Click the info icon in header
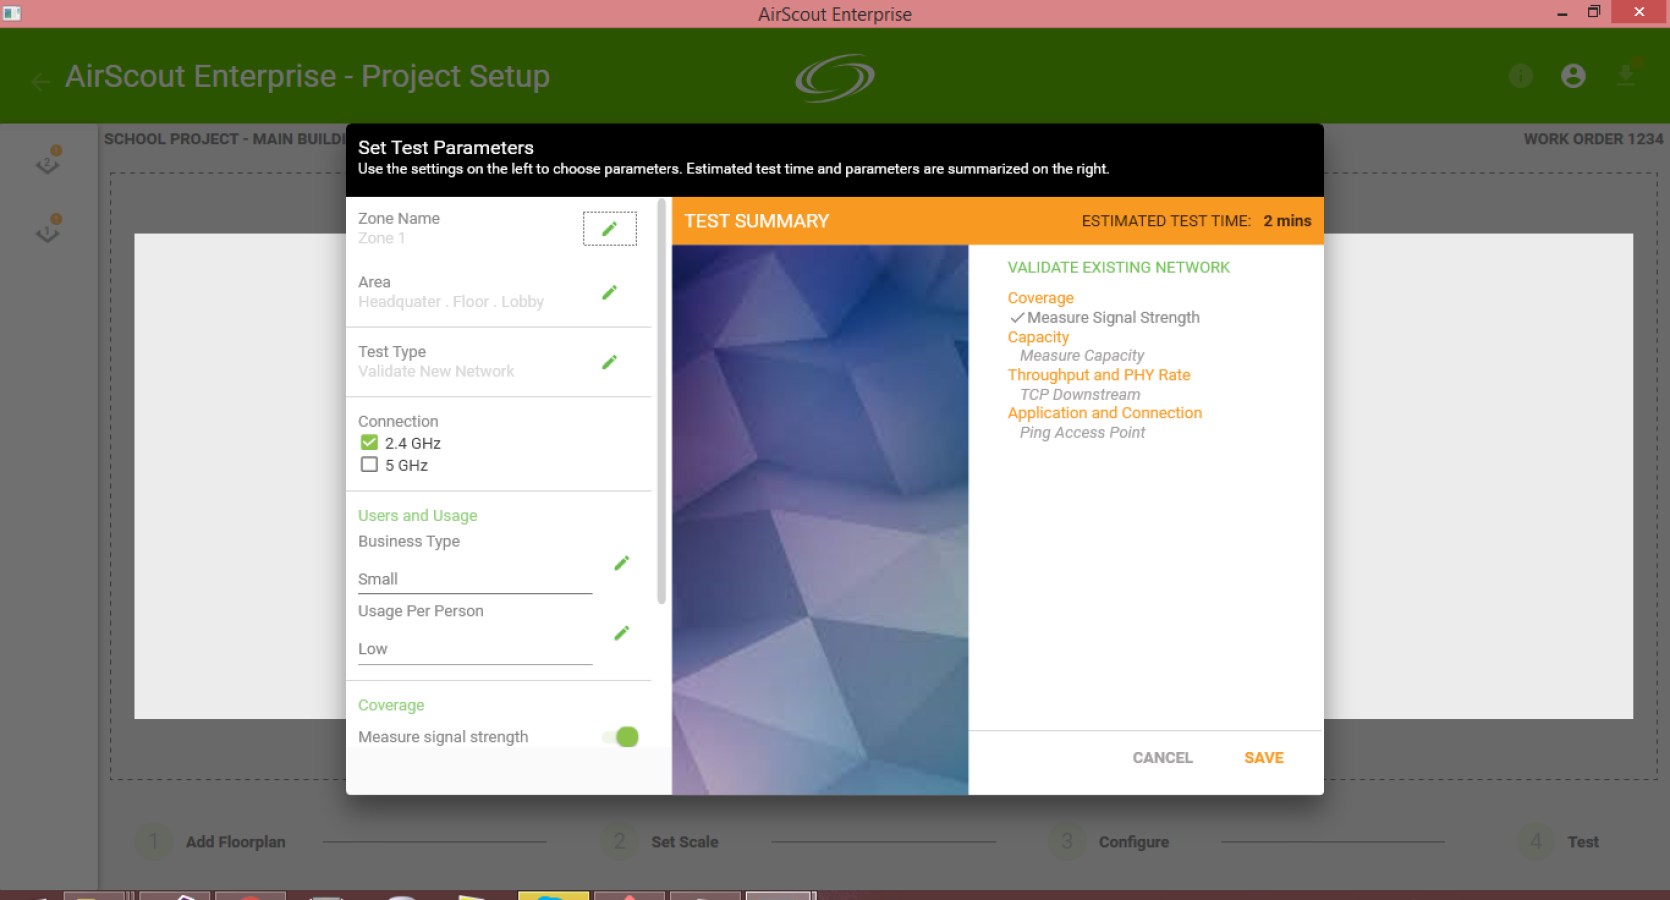 pyautogui.click(x=1521, y=76)
